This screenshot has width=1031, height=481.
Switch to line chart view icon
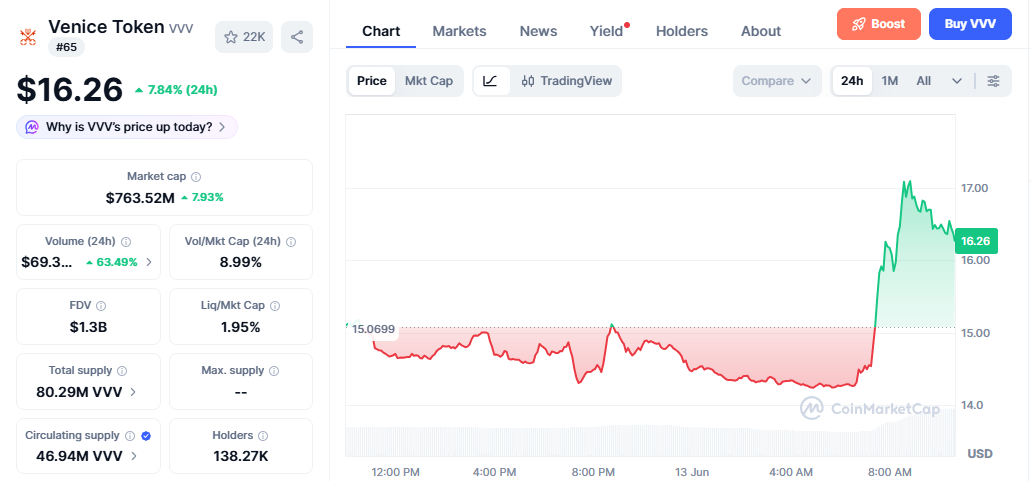click(x=491, y=81)
